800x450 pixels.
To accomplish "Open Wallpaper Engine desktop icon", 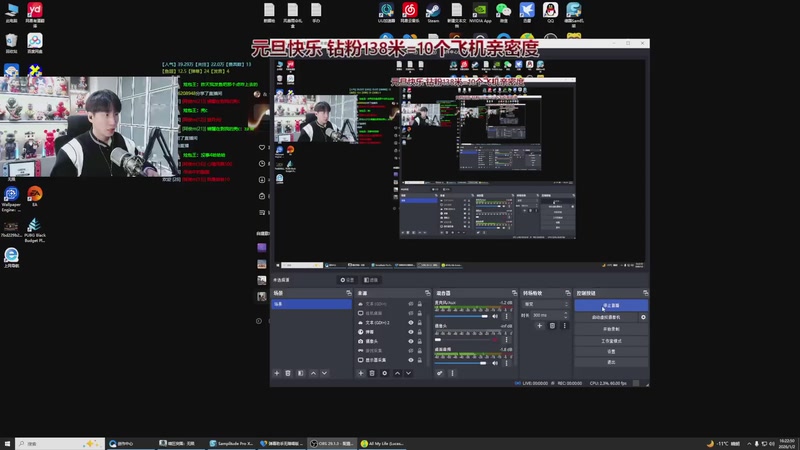I will click(x=11, y=199).
